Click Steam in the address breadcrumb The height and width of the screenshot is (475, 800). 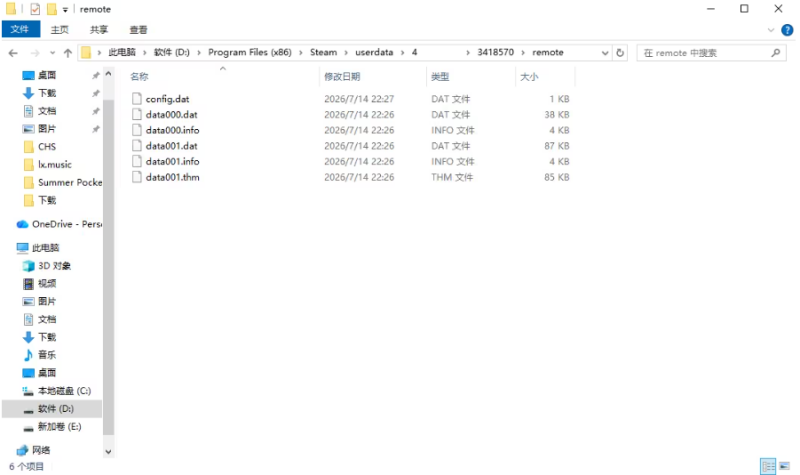pos(323,52)
